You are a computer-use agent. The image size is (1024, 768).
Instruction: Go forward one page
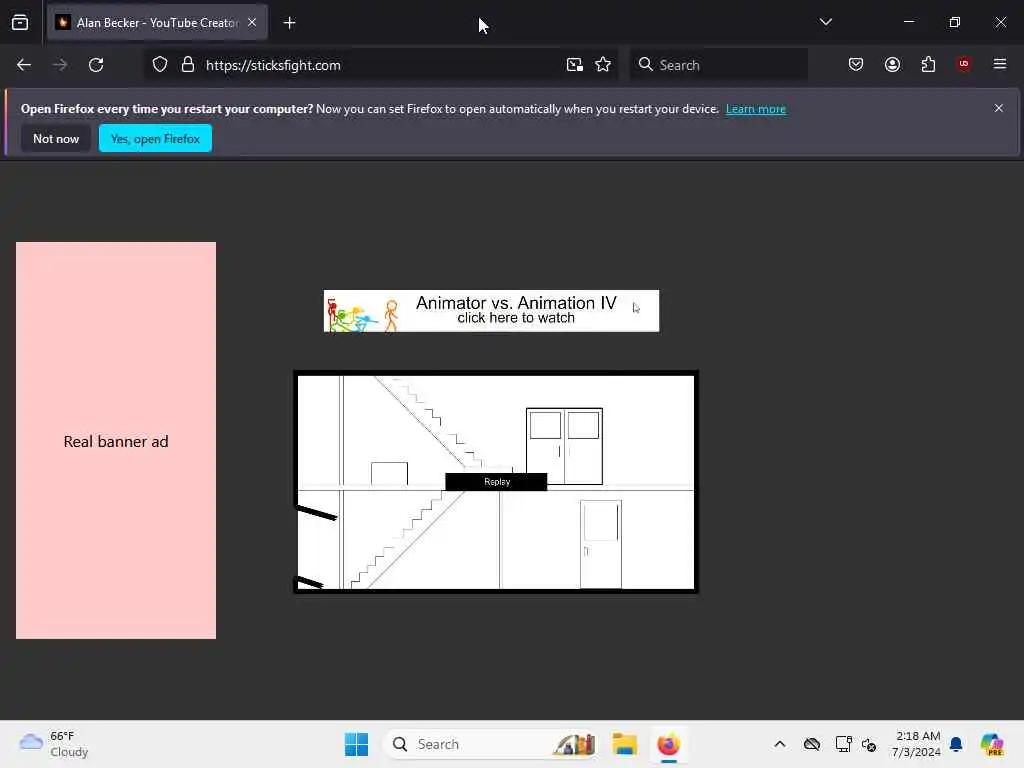click(60, 65)
